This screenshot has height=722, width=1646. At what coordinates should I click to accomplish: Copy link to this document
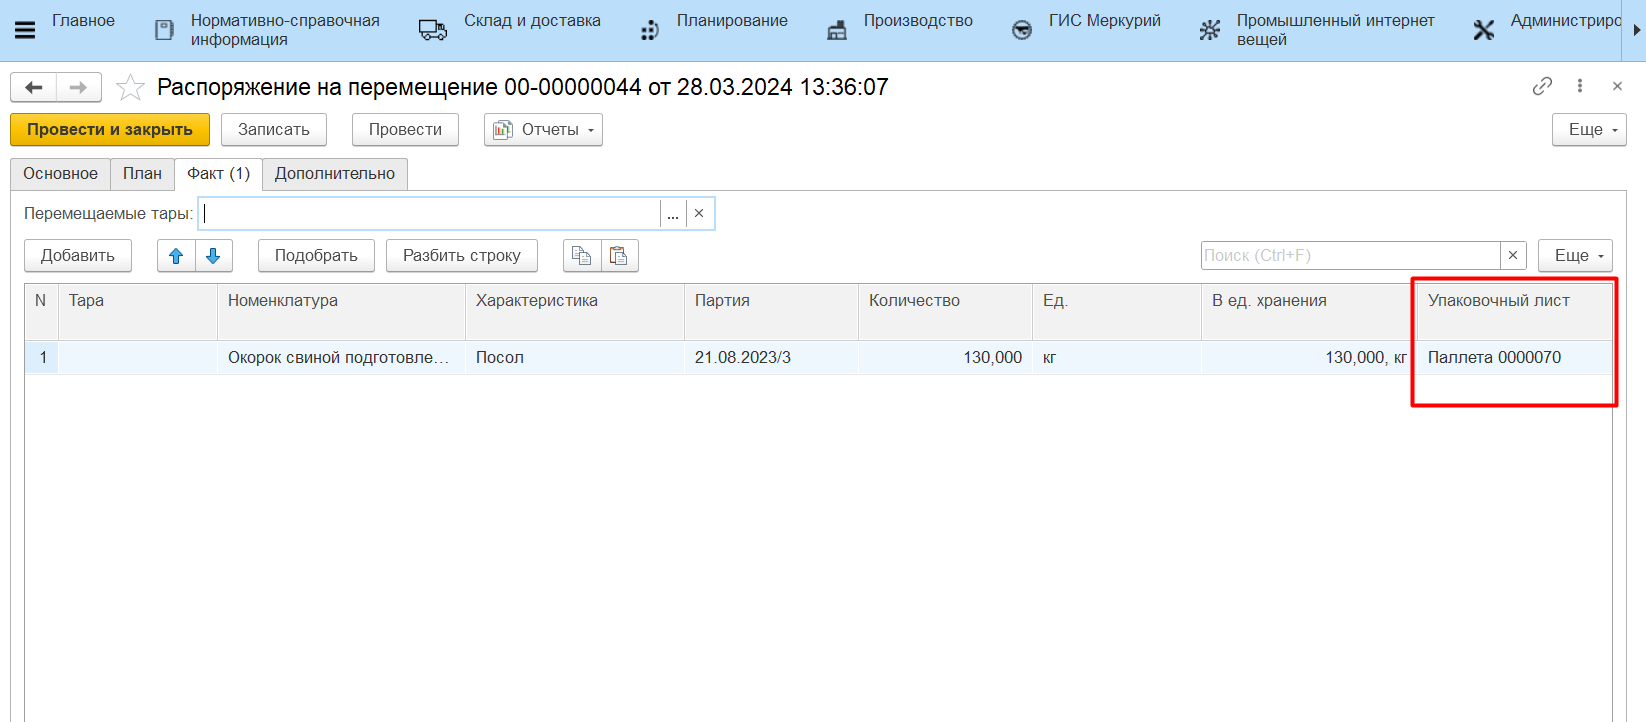pos(1542,86)
